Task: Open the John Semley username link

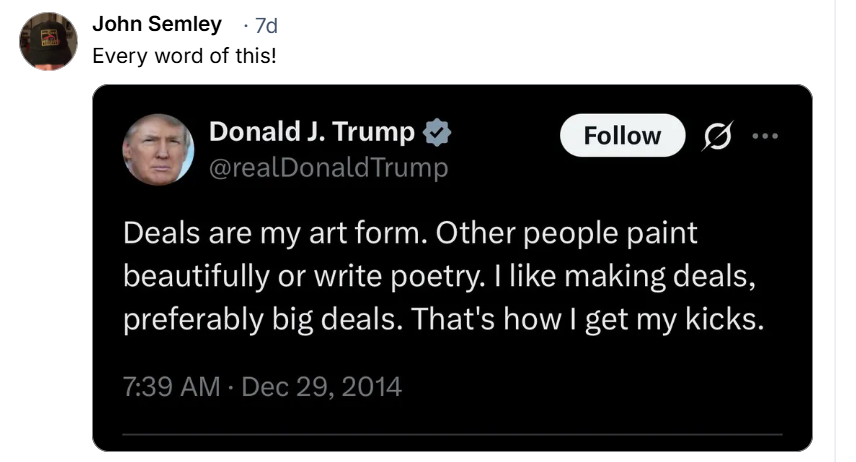Action: tap(157, 25)
